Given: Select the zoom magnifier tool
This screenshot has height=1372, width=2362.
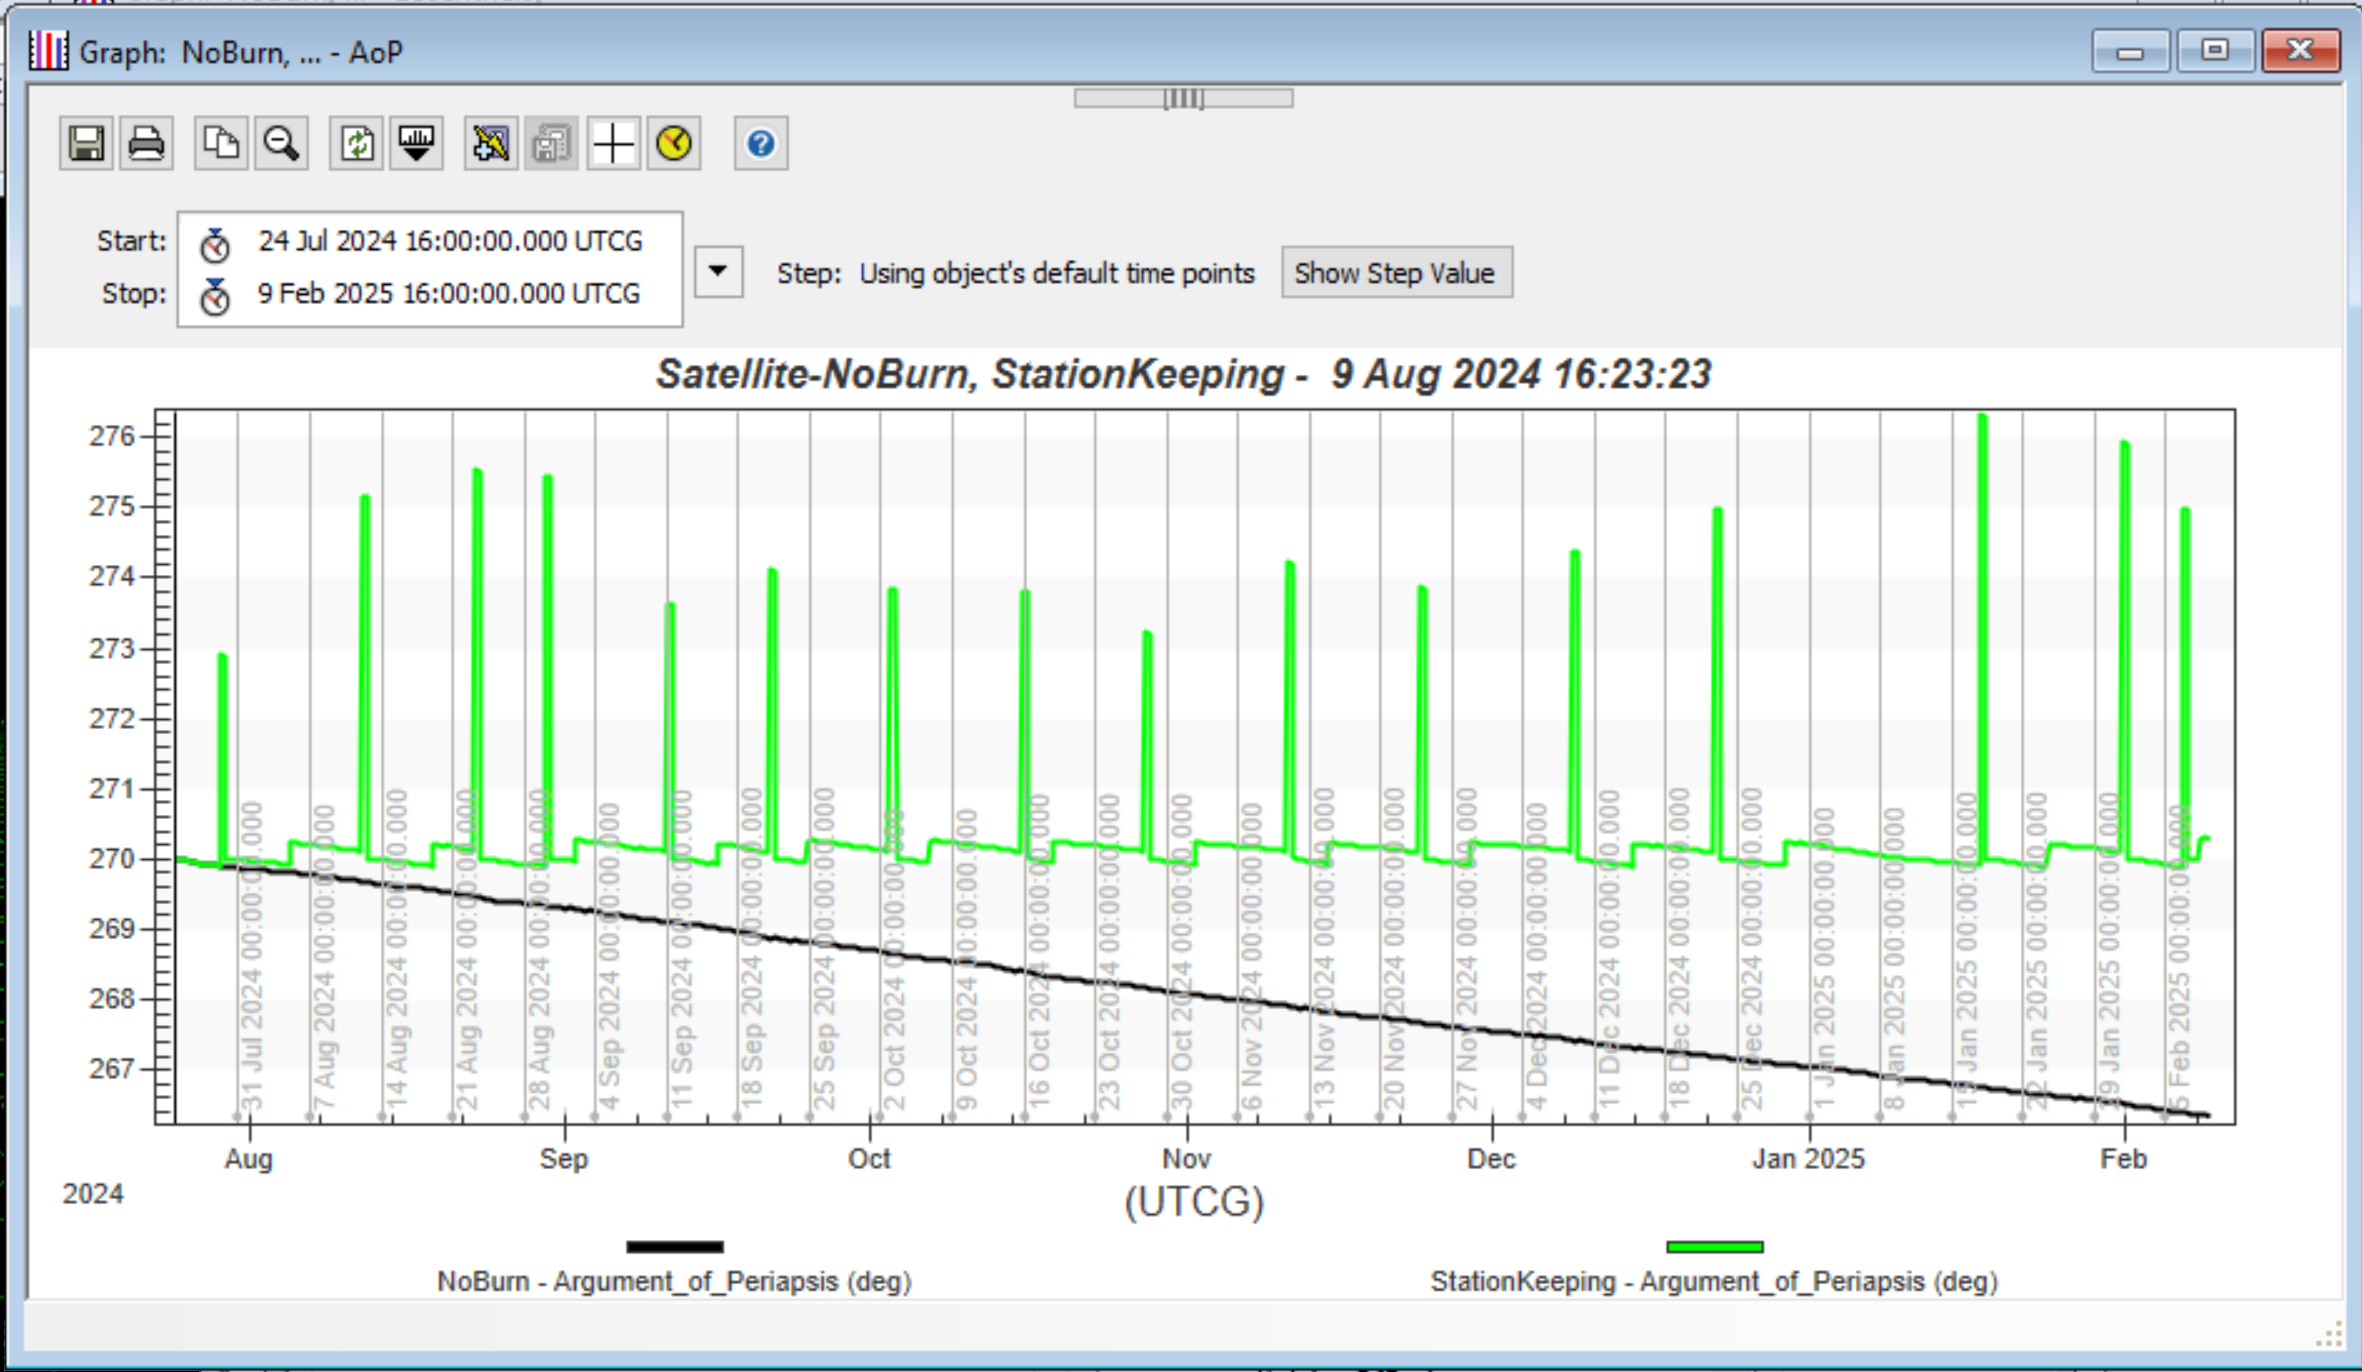Looking at the screenshot, I should coord(281,144).
